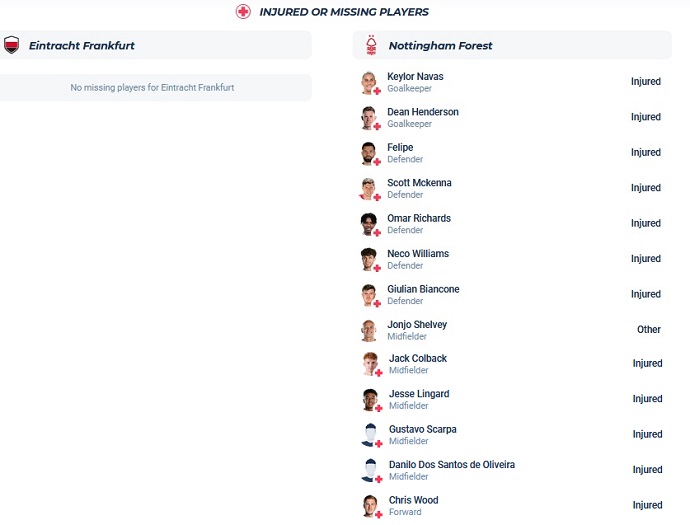Viewport: 690px width, 525px height.
Task: Click Omar Richards player photo
Action: (368, 224)
